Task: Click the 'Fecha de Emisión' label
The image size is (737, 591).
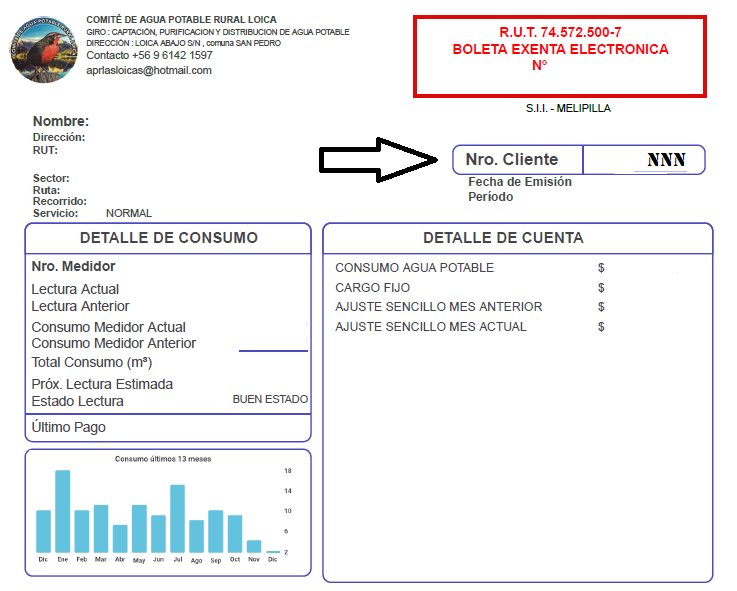Action: pyautogui.click(x=520, y=182)
